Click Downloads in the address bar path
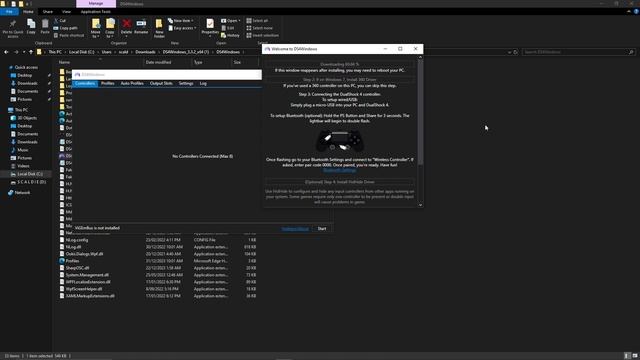Image resolution: width=640 pixels, height=360 pixels. (145, 52)
